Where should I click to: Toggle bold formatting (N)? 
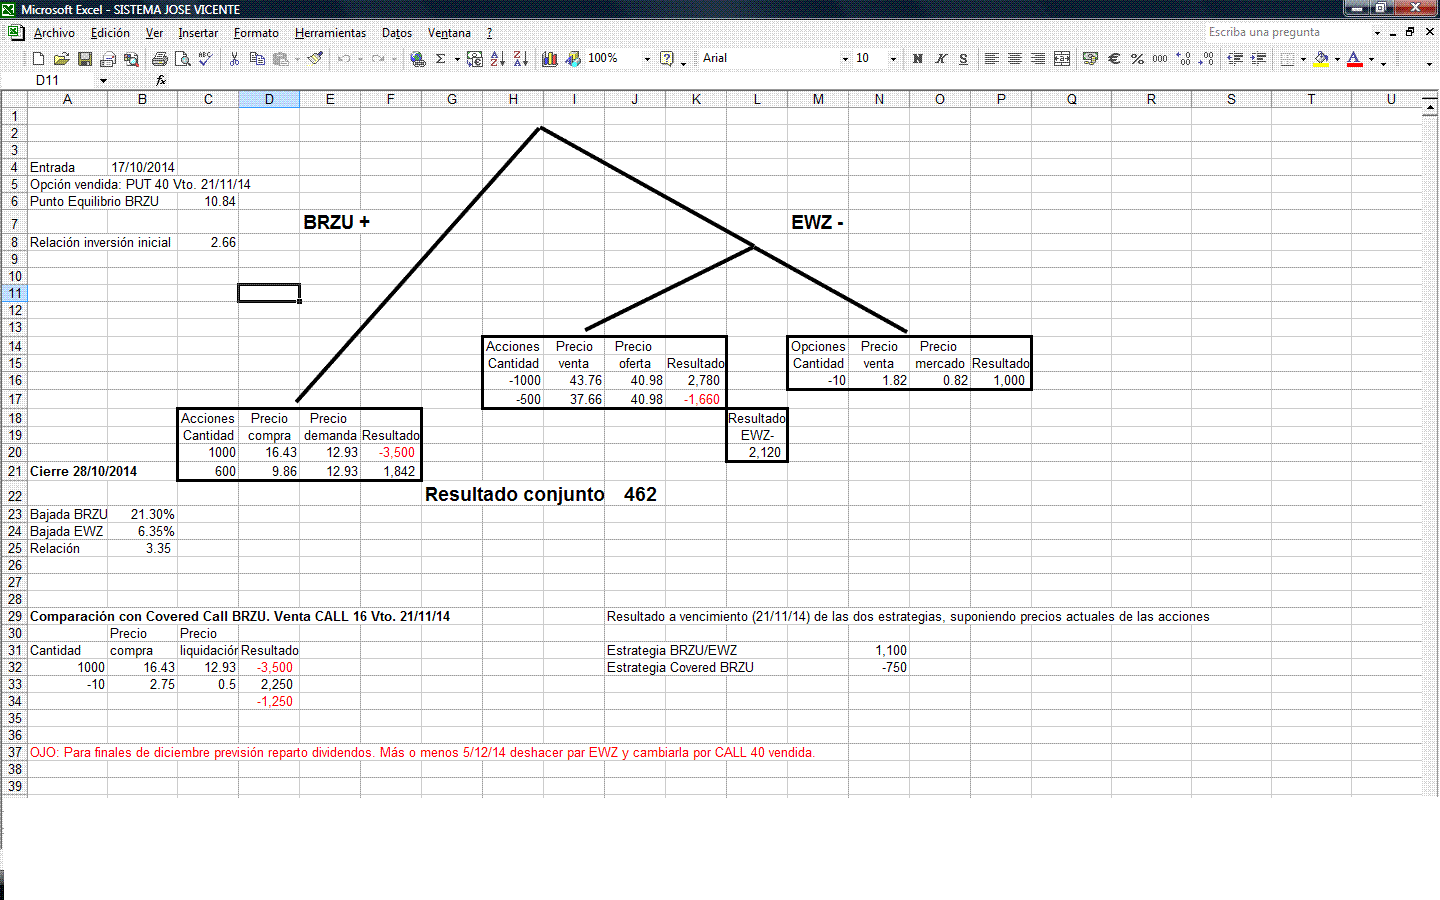coord(917,59)
